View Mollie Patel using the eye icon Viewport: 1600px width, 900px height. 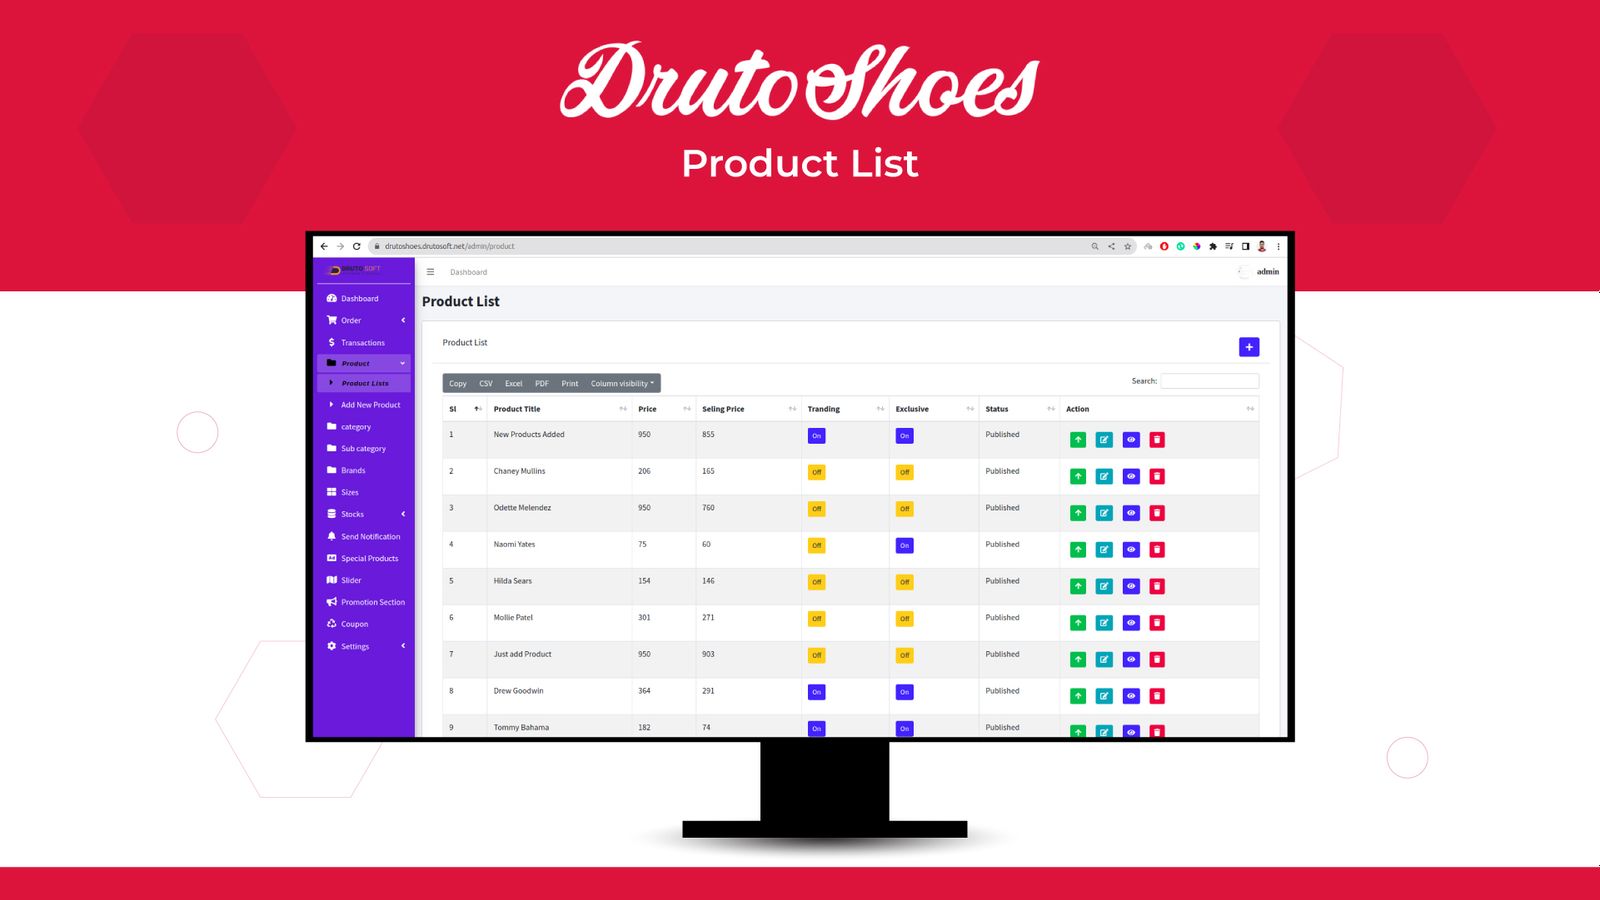(1131, 623)
